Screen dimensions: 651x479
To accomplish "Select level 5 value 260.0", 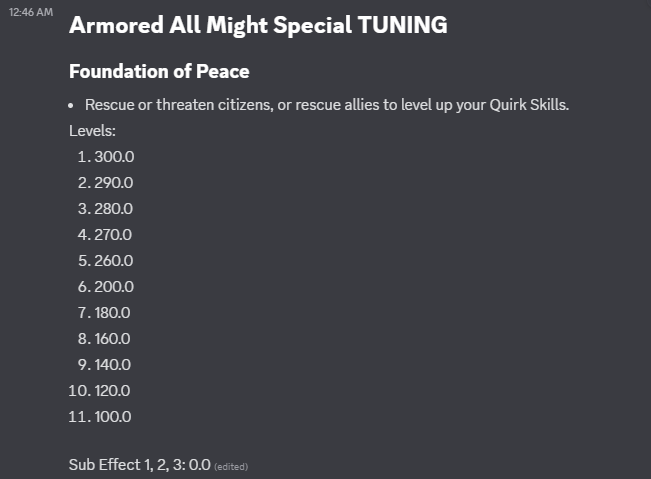I will [114, 261].
